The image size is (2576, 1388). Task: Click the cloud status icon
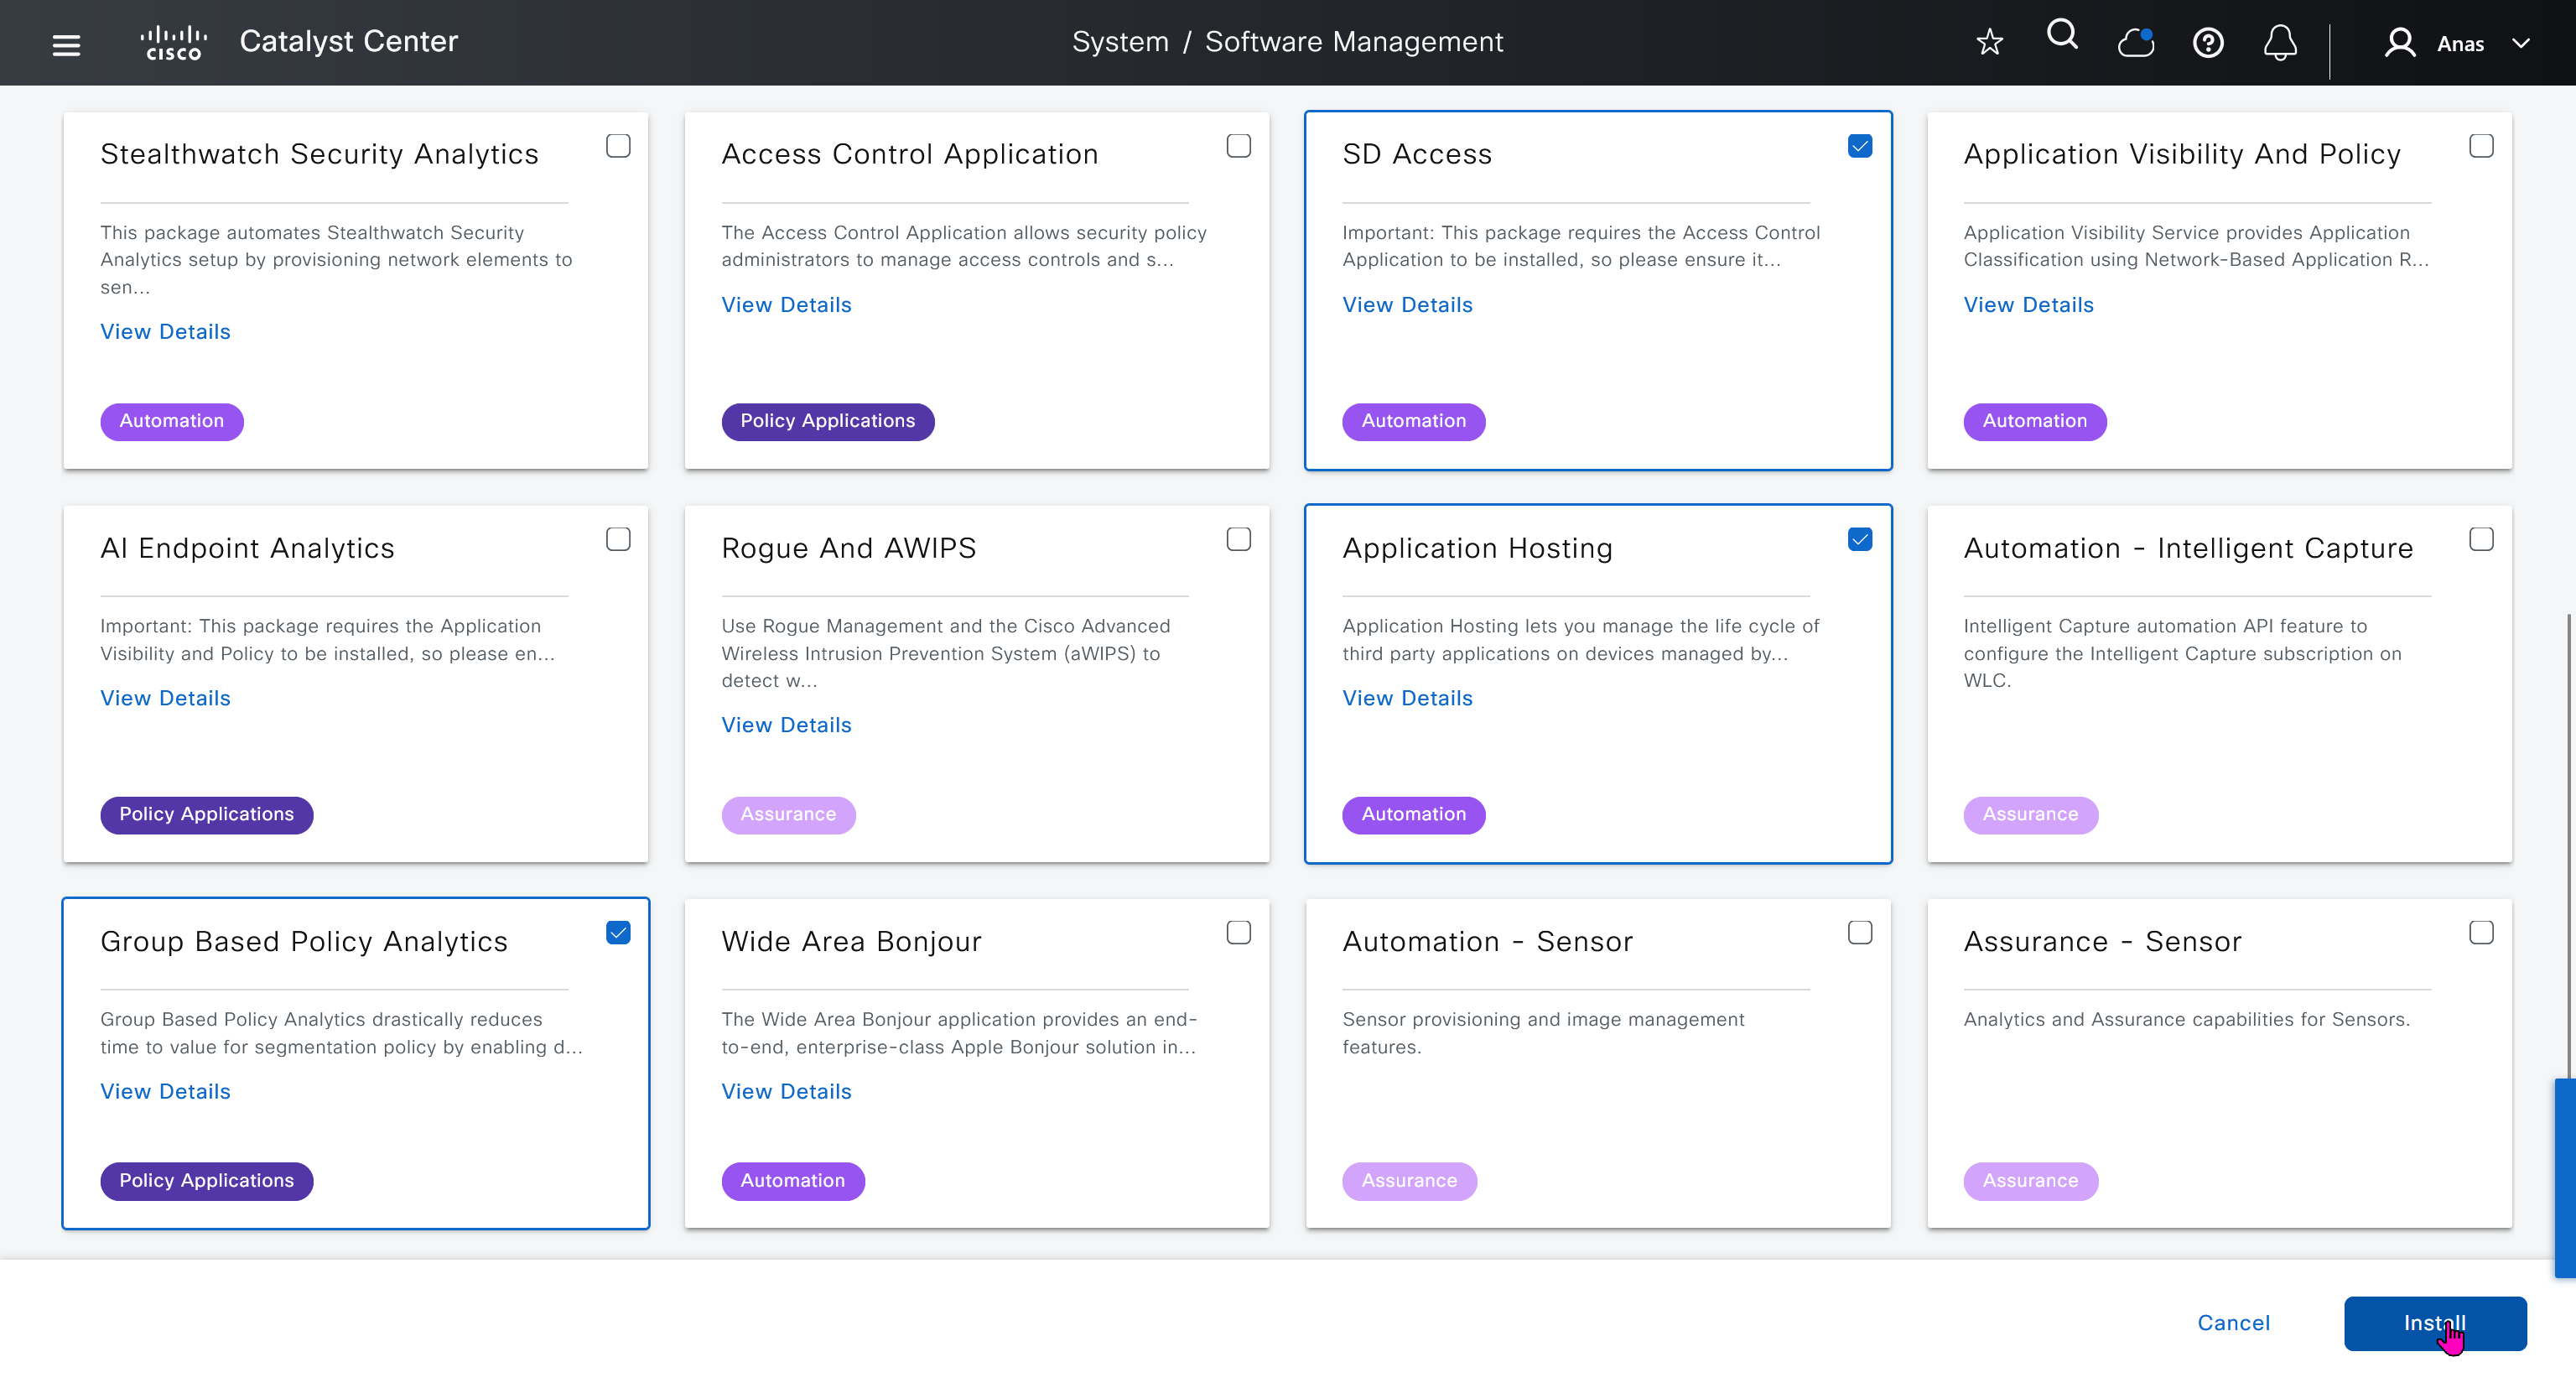pos(2135,43)
